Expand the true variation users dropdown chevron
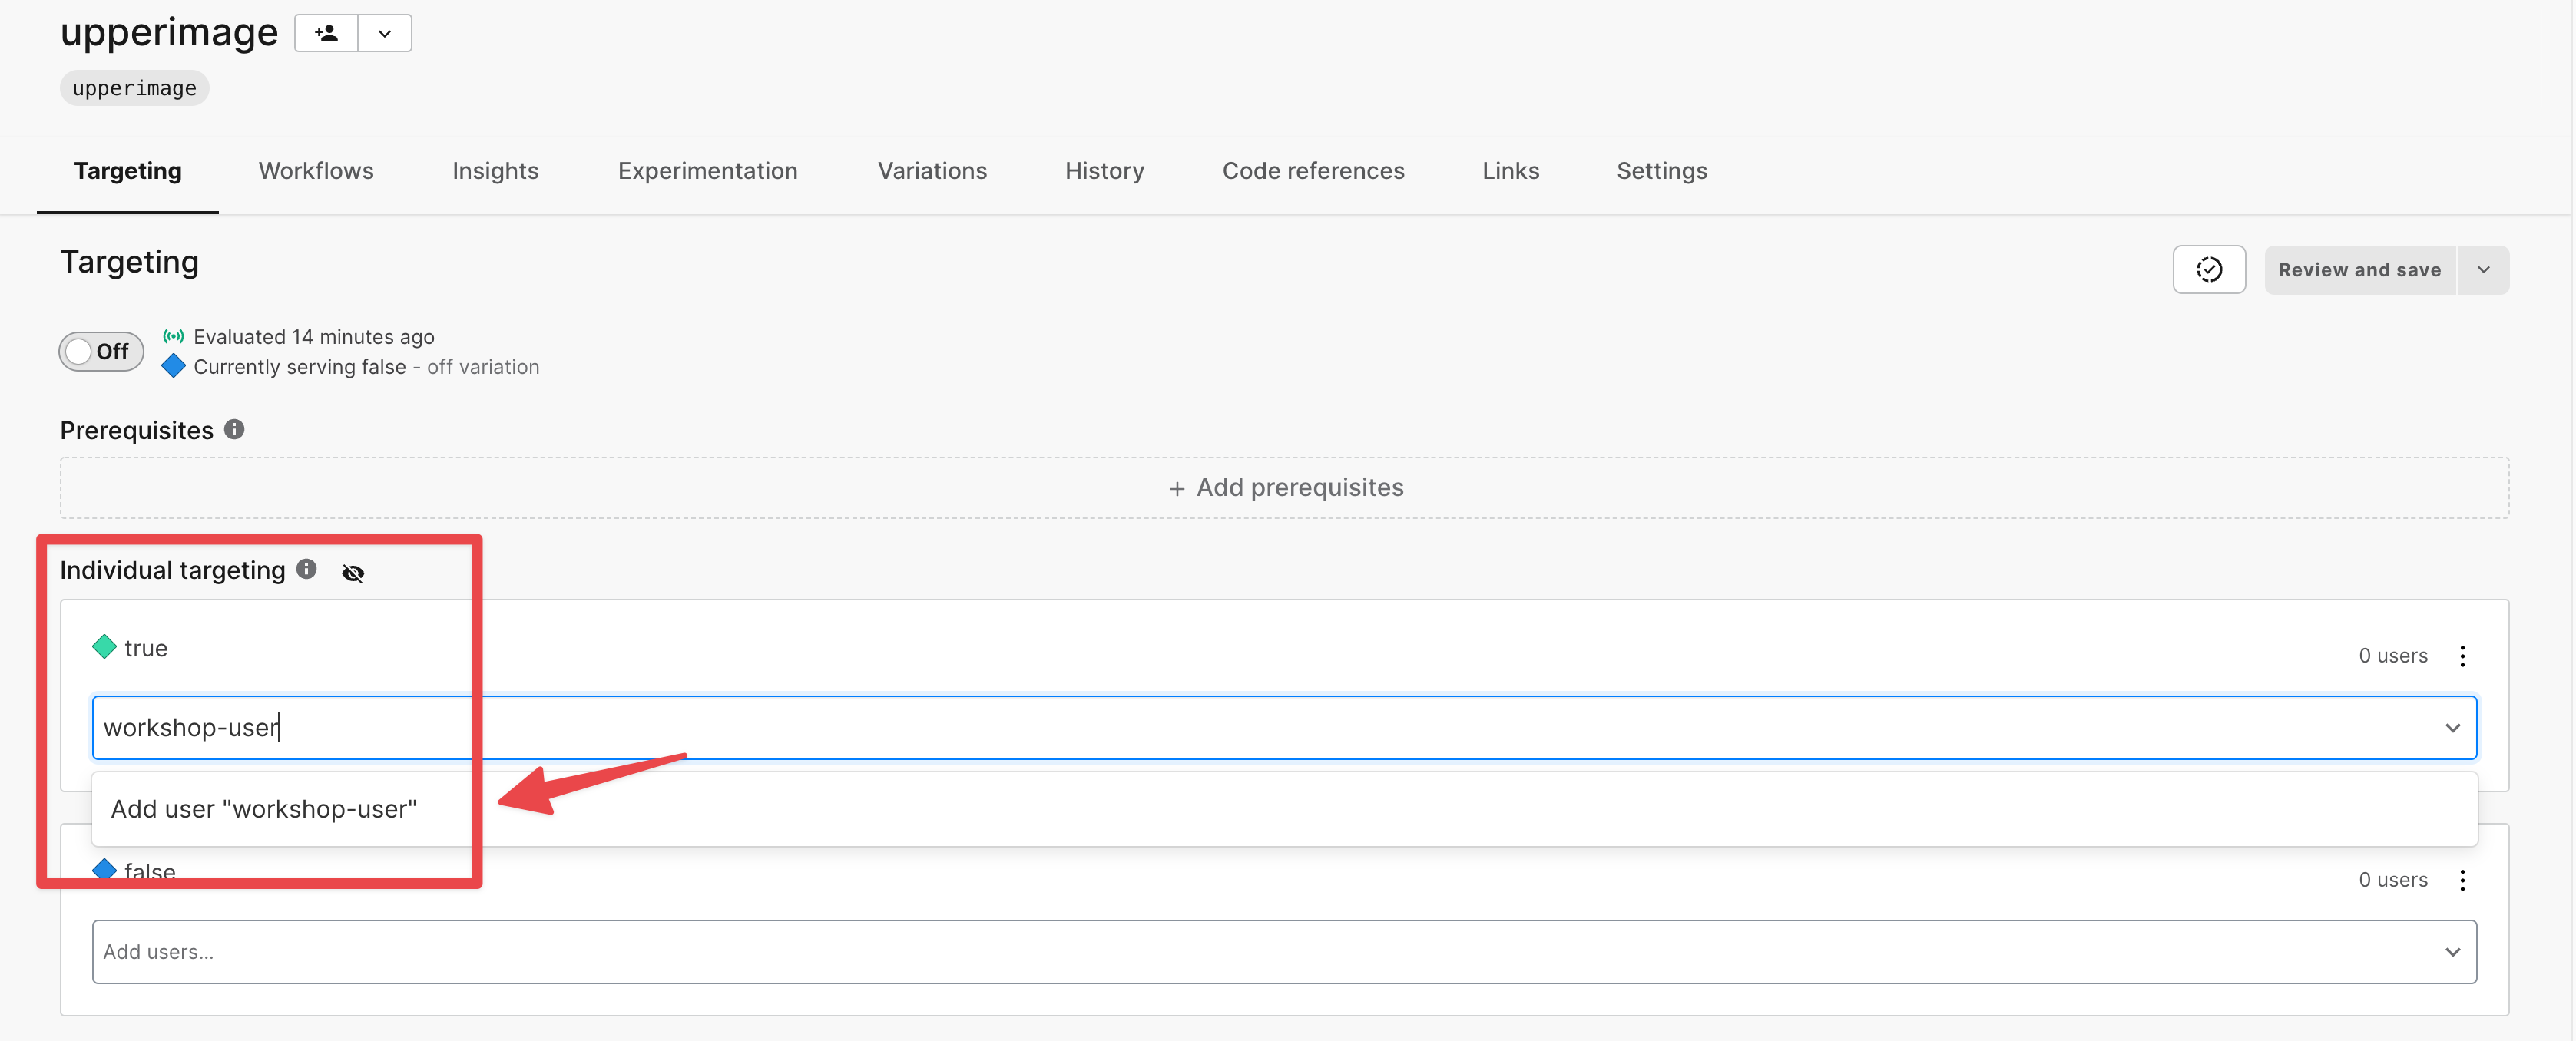Image resolution: width=2576 pixels, height=1041 pixels. (2452, 728)
